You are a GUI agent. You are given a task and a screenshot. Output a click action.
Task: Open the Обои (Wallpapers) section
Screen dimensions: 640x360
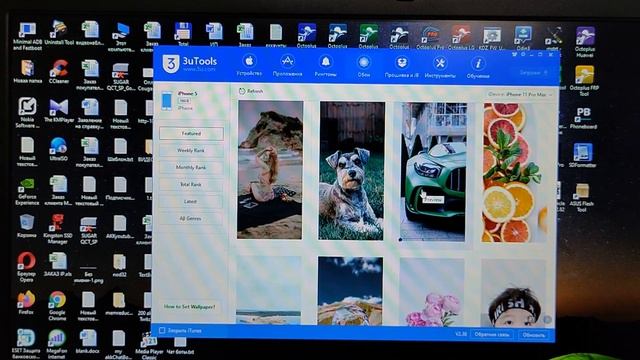tap(363, 67)
